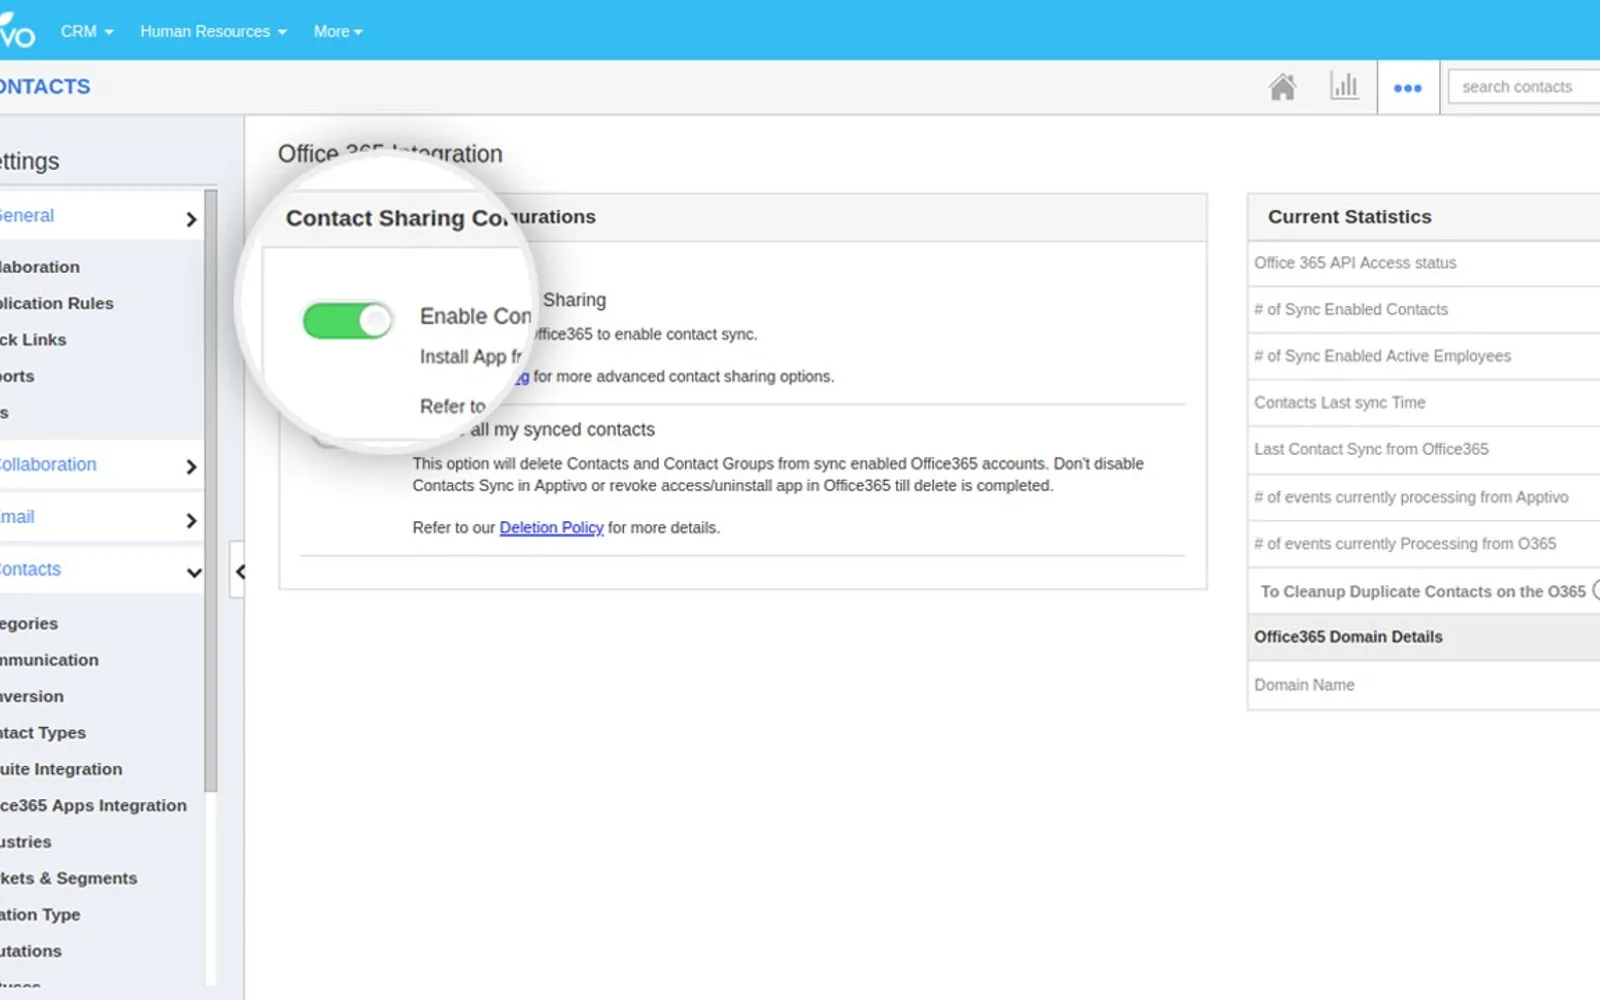Viewport: 1600px width, 1000px height.
Task: Open the More dropdown menu
Action: [x=338, y=31]
